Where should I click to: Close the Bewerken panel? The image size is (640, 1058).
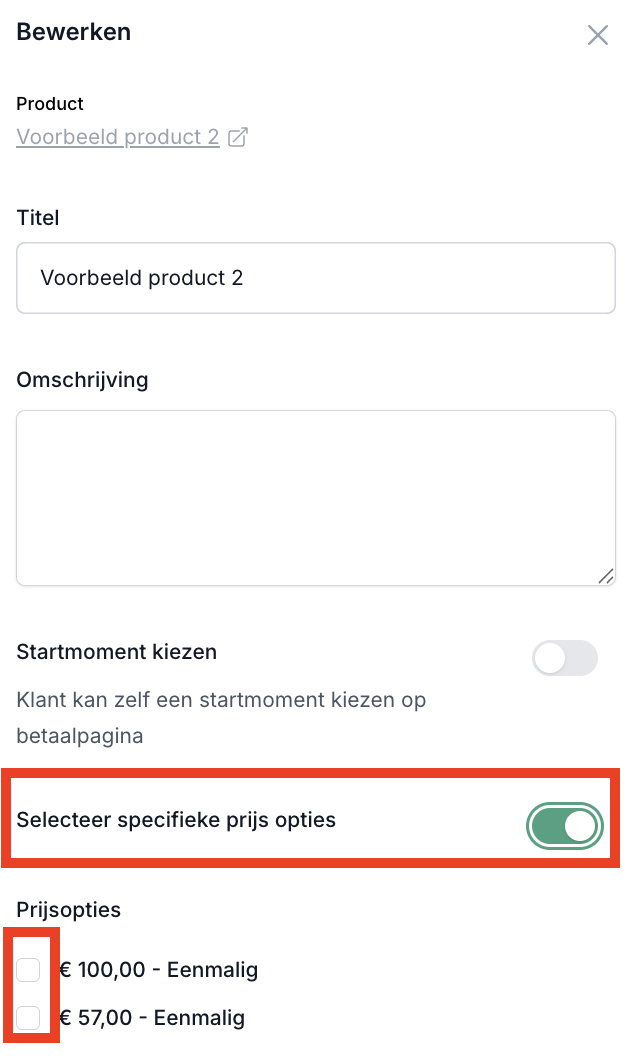[x=597, y=35]
